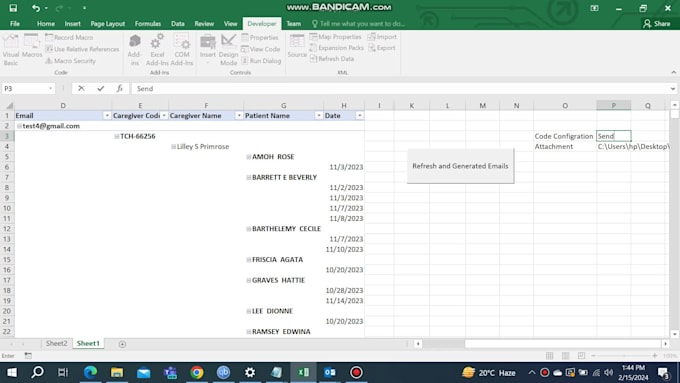Open Insert Function dialog
The width and height of the screenshot is (680, 383).
pos(120,88)
